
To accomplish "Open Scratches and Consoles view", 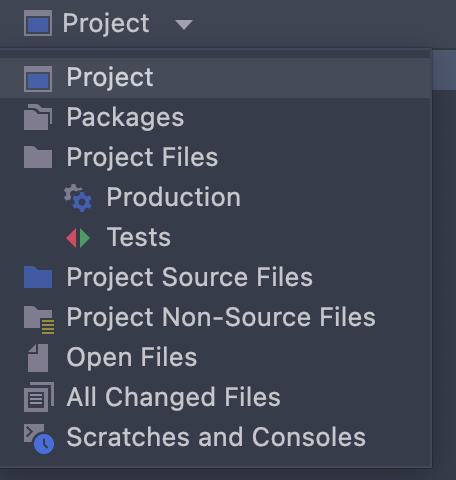I will (215, 437).
